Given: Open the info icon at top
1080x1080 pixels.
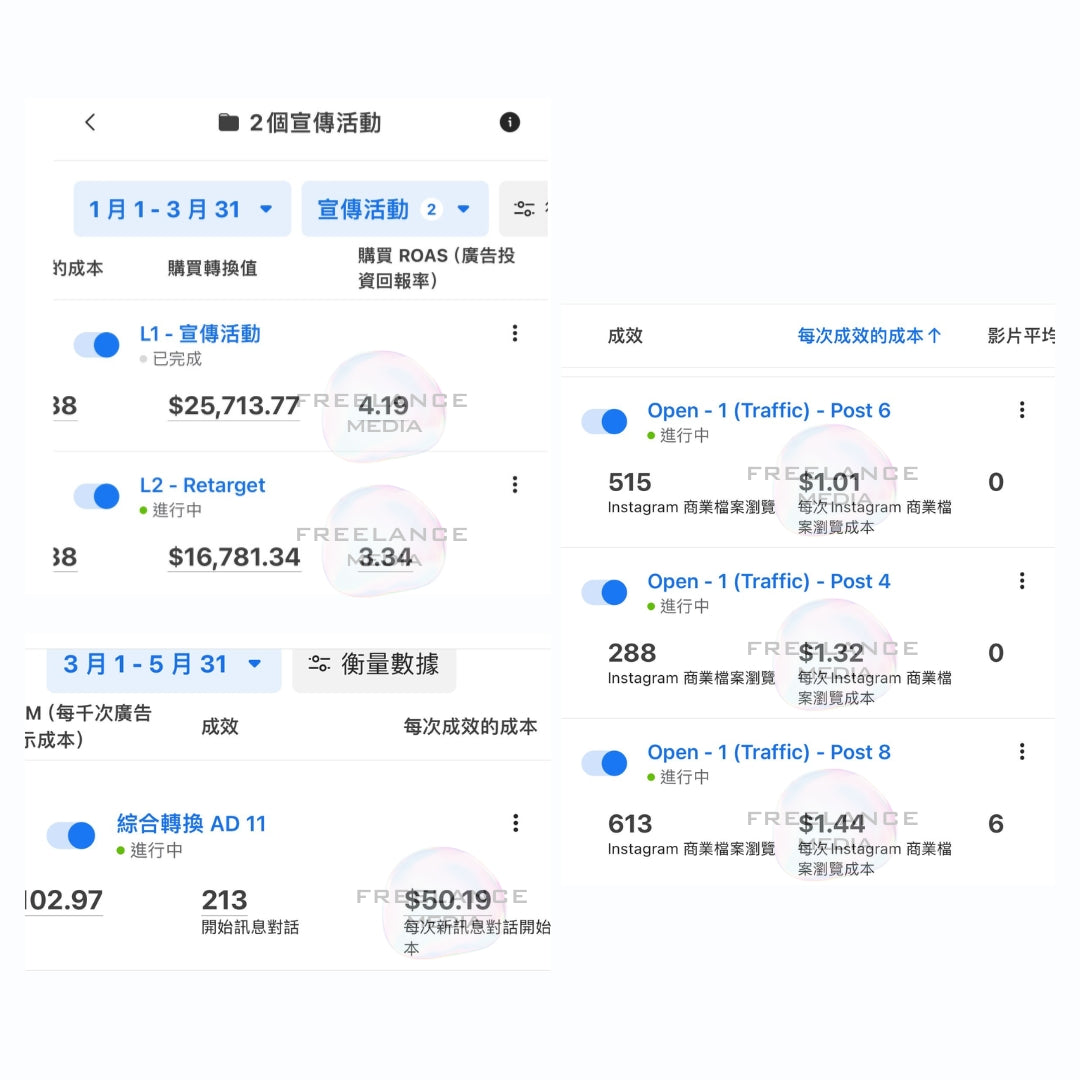Looking at the screenshot, I should pos(510,122).
